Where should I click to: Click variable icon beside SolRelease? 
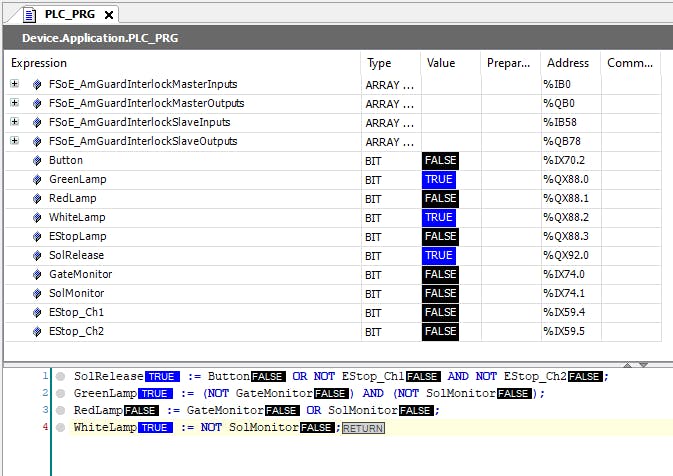(37, 255)
